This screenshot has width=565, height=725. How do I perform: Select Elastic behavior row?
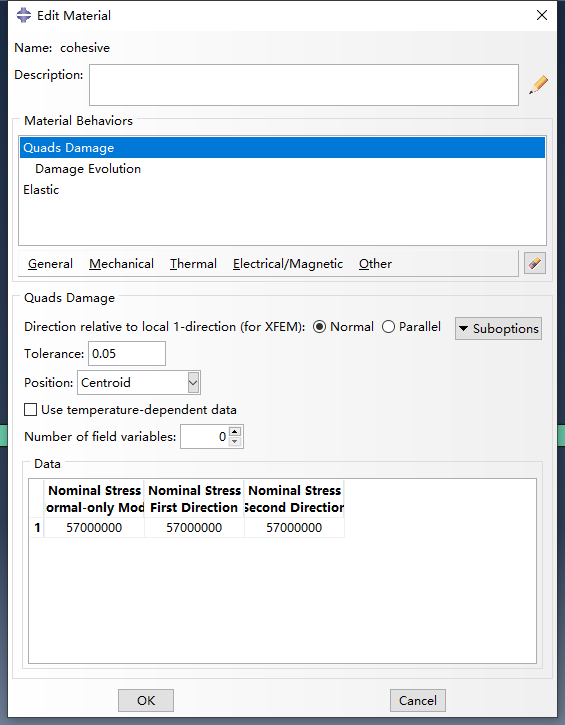282,190
